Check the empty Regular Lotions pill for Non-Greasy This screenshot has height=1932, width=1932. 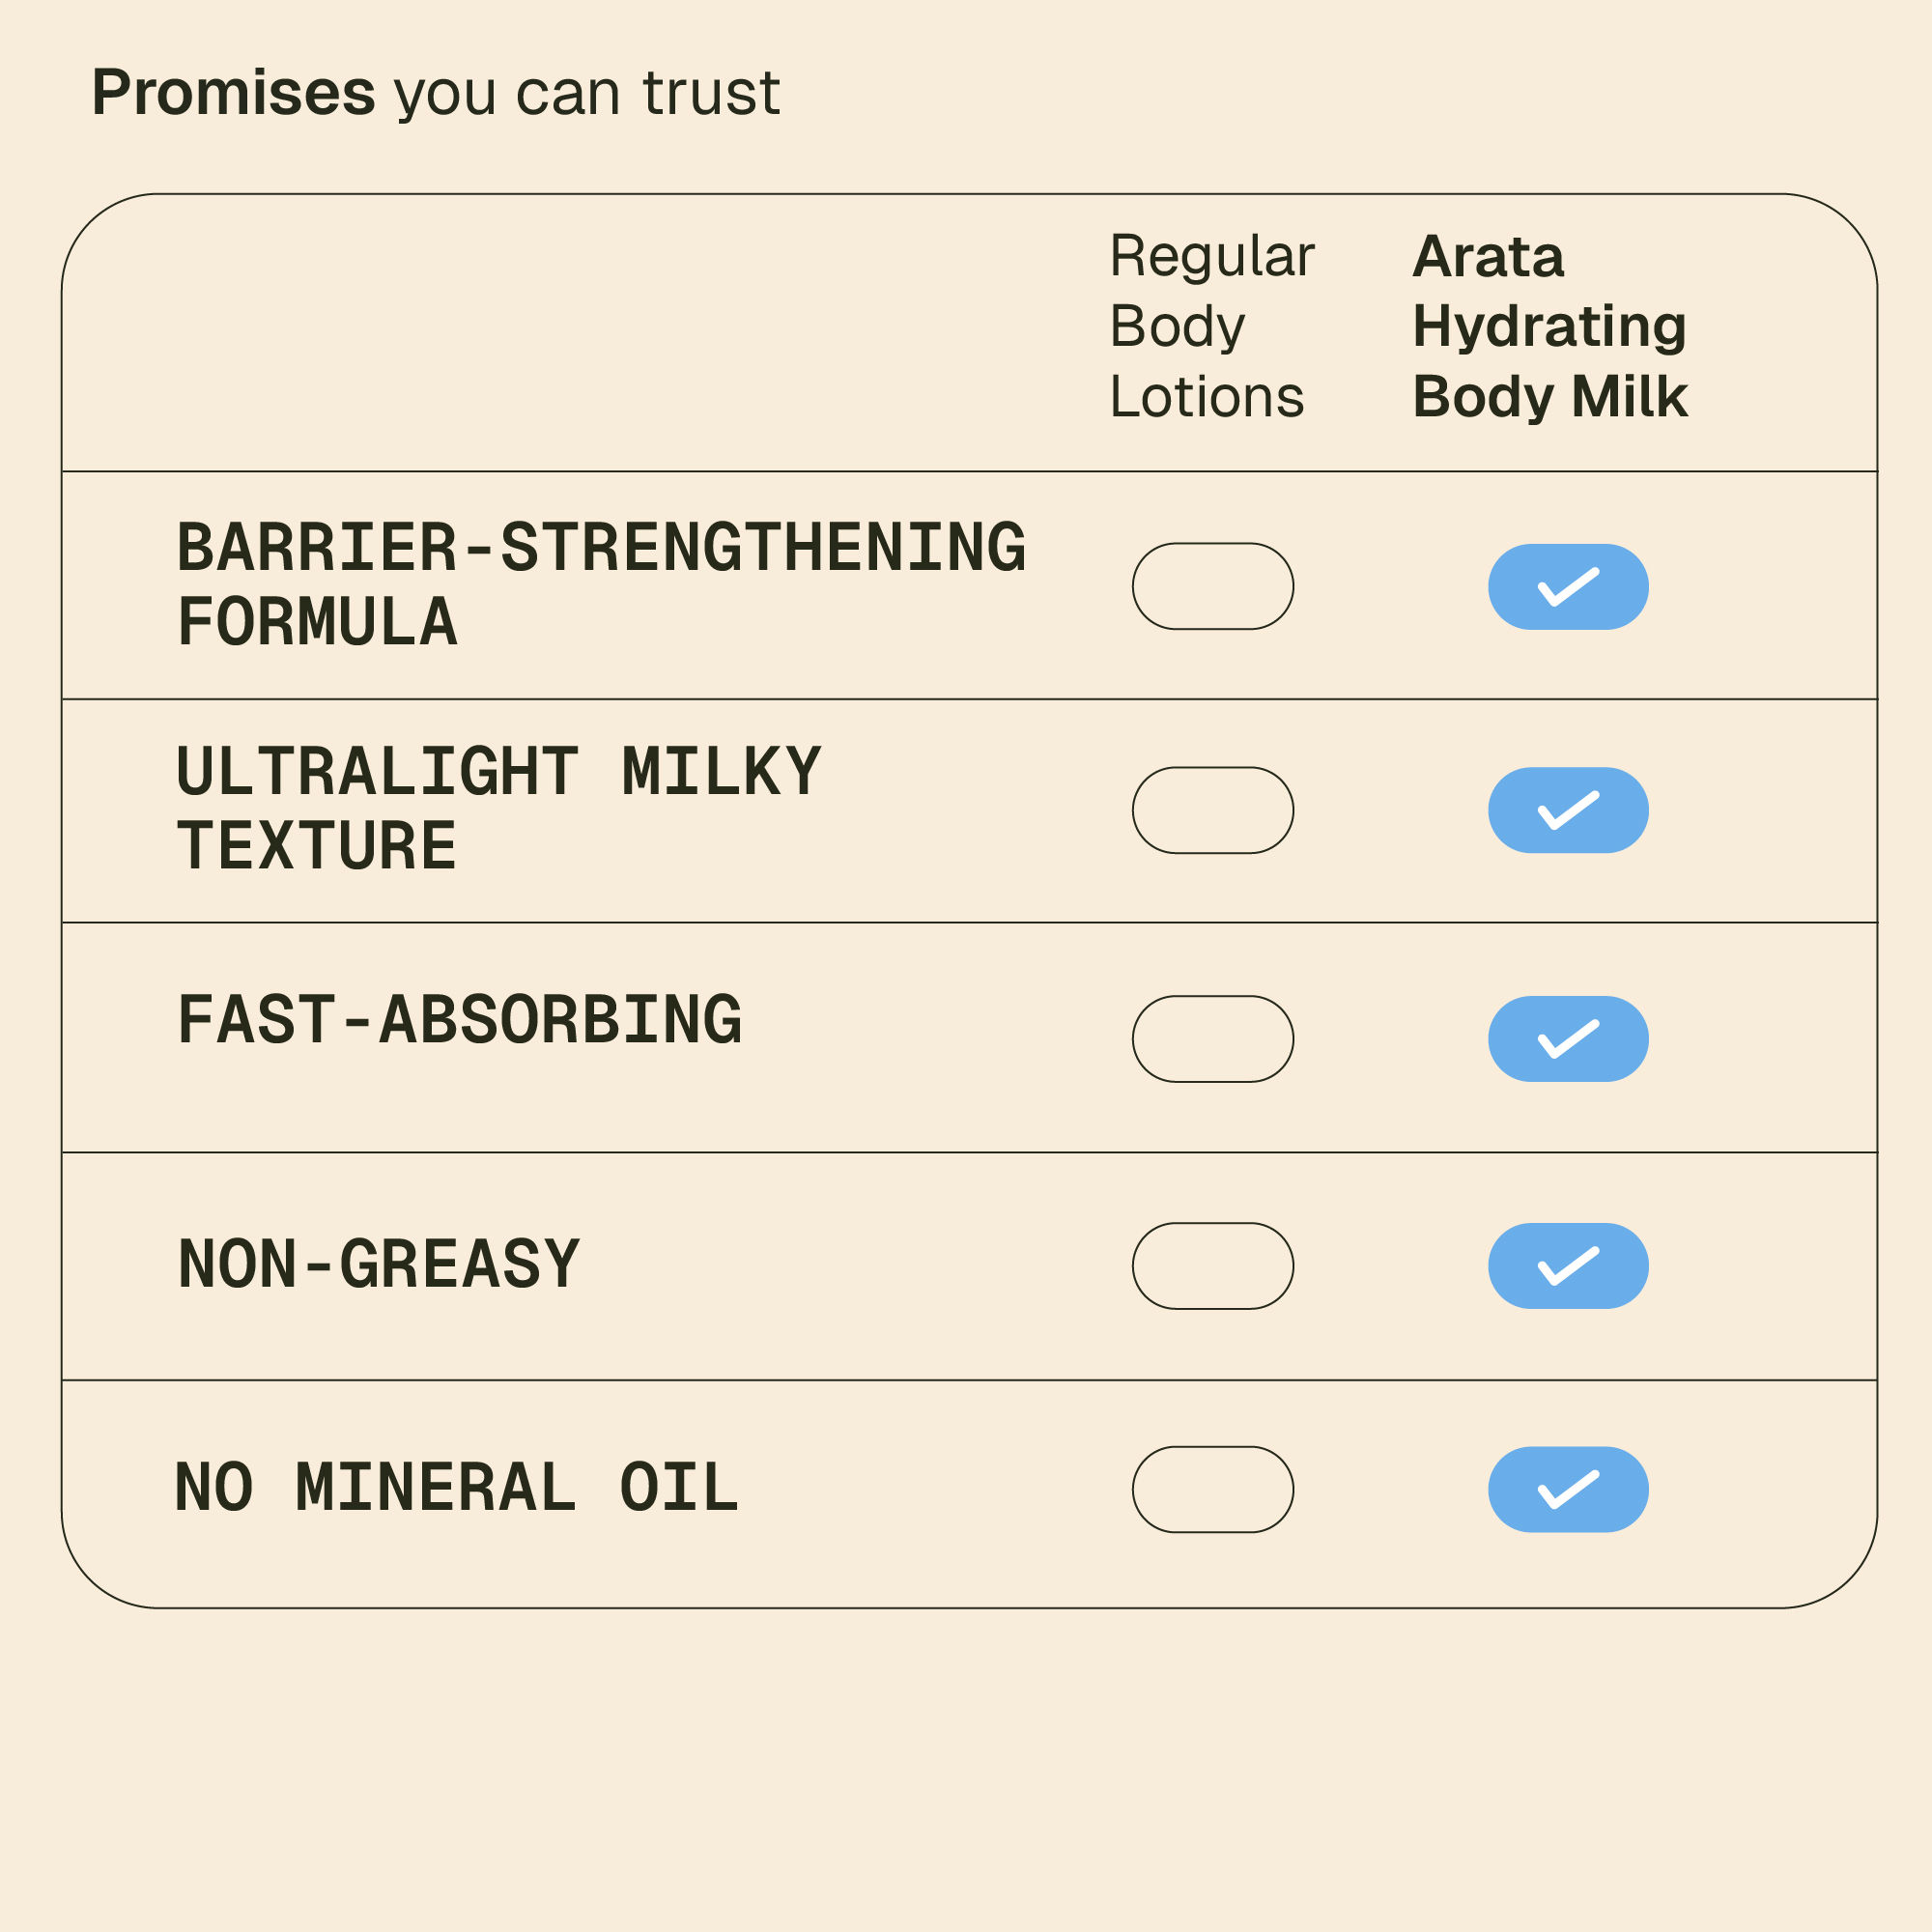(x=1212, y=1266)
